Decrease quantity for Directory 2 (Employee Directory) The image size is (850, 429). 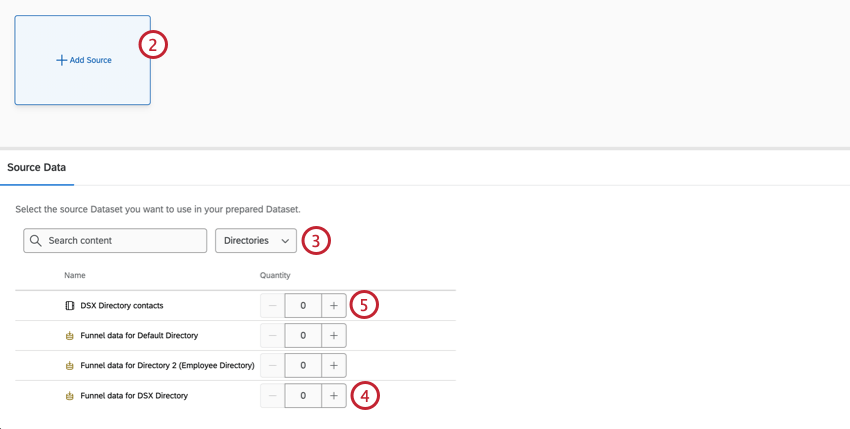click(x=272, y=365)
